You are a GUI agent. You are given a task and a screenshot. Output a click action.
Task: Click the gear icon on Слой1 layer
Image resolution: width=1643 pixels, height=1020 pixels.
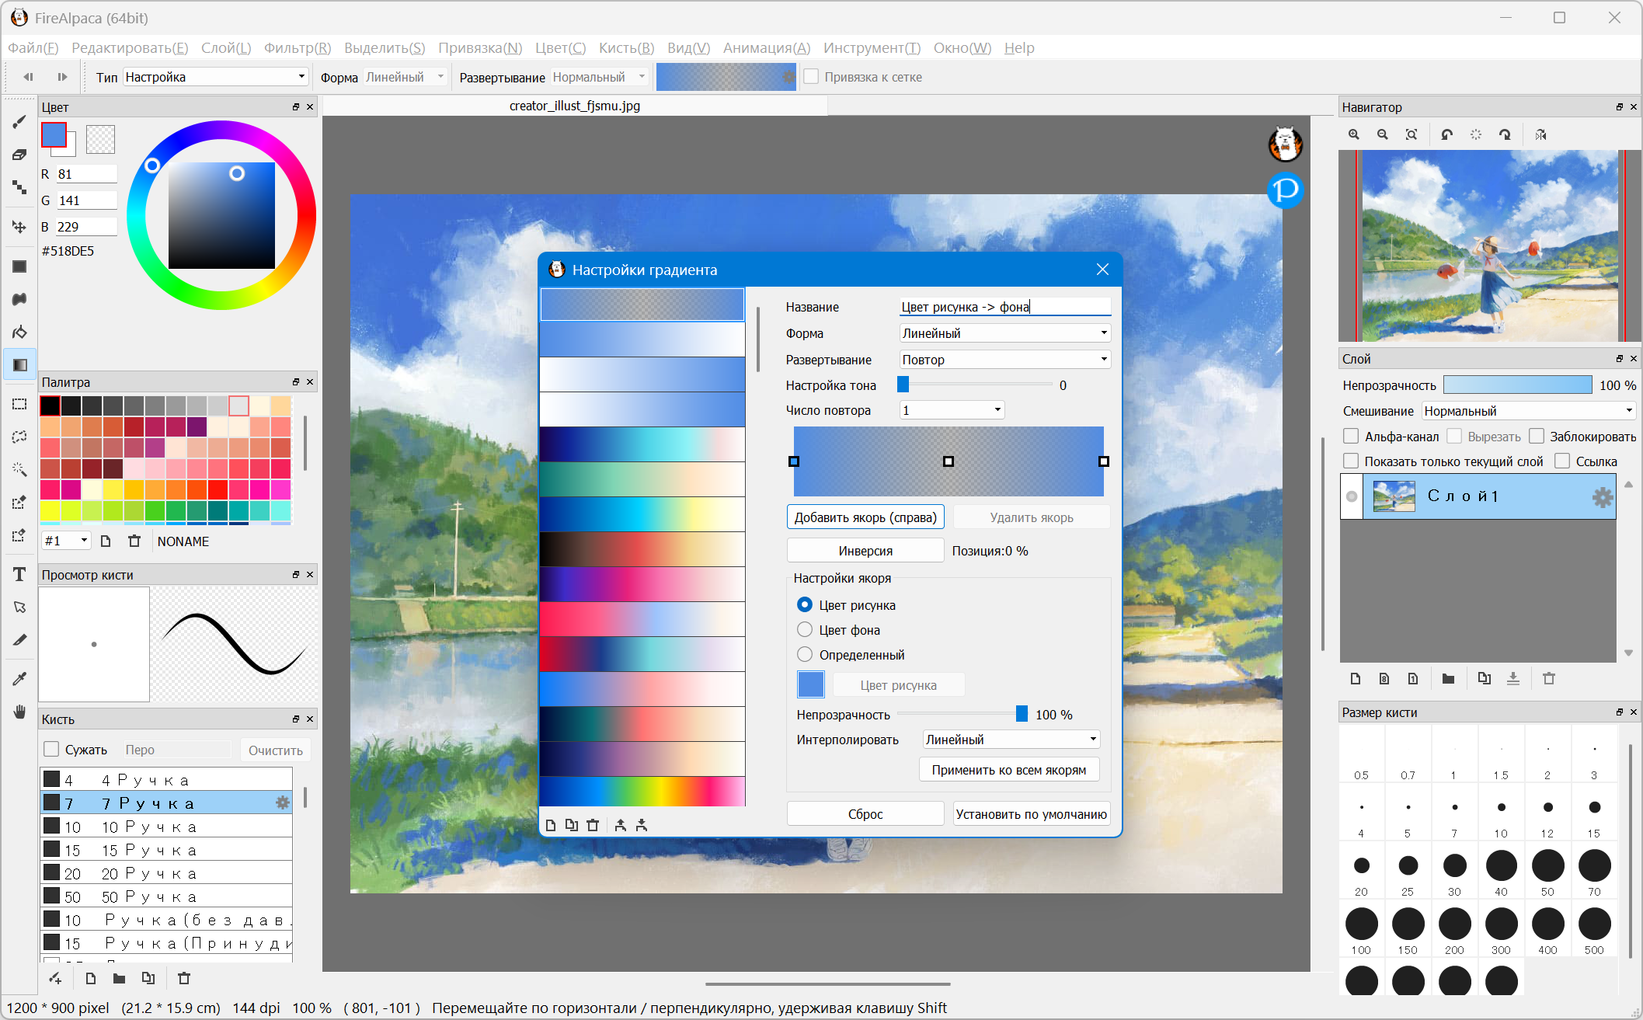(x=1602, y=497)
